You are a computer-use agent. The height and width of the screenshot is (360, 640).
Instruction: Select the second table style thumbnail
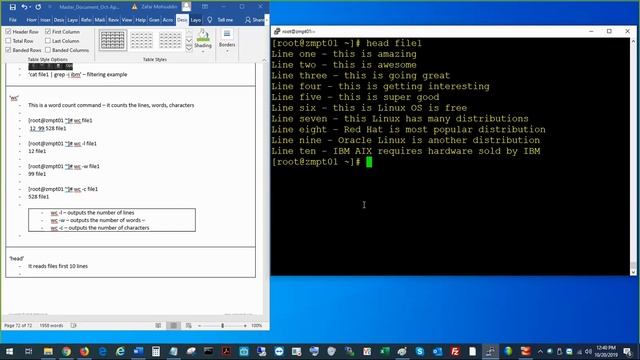[141, 40]
